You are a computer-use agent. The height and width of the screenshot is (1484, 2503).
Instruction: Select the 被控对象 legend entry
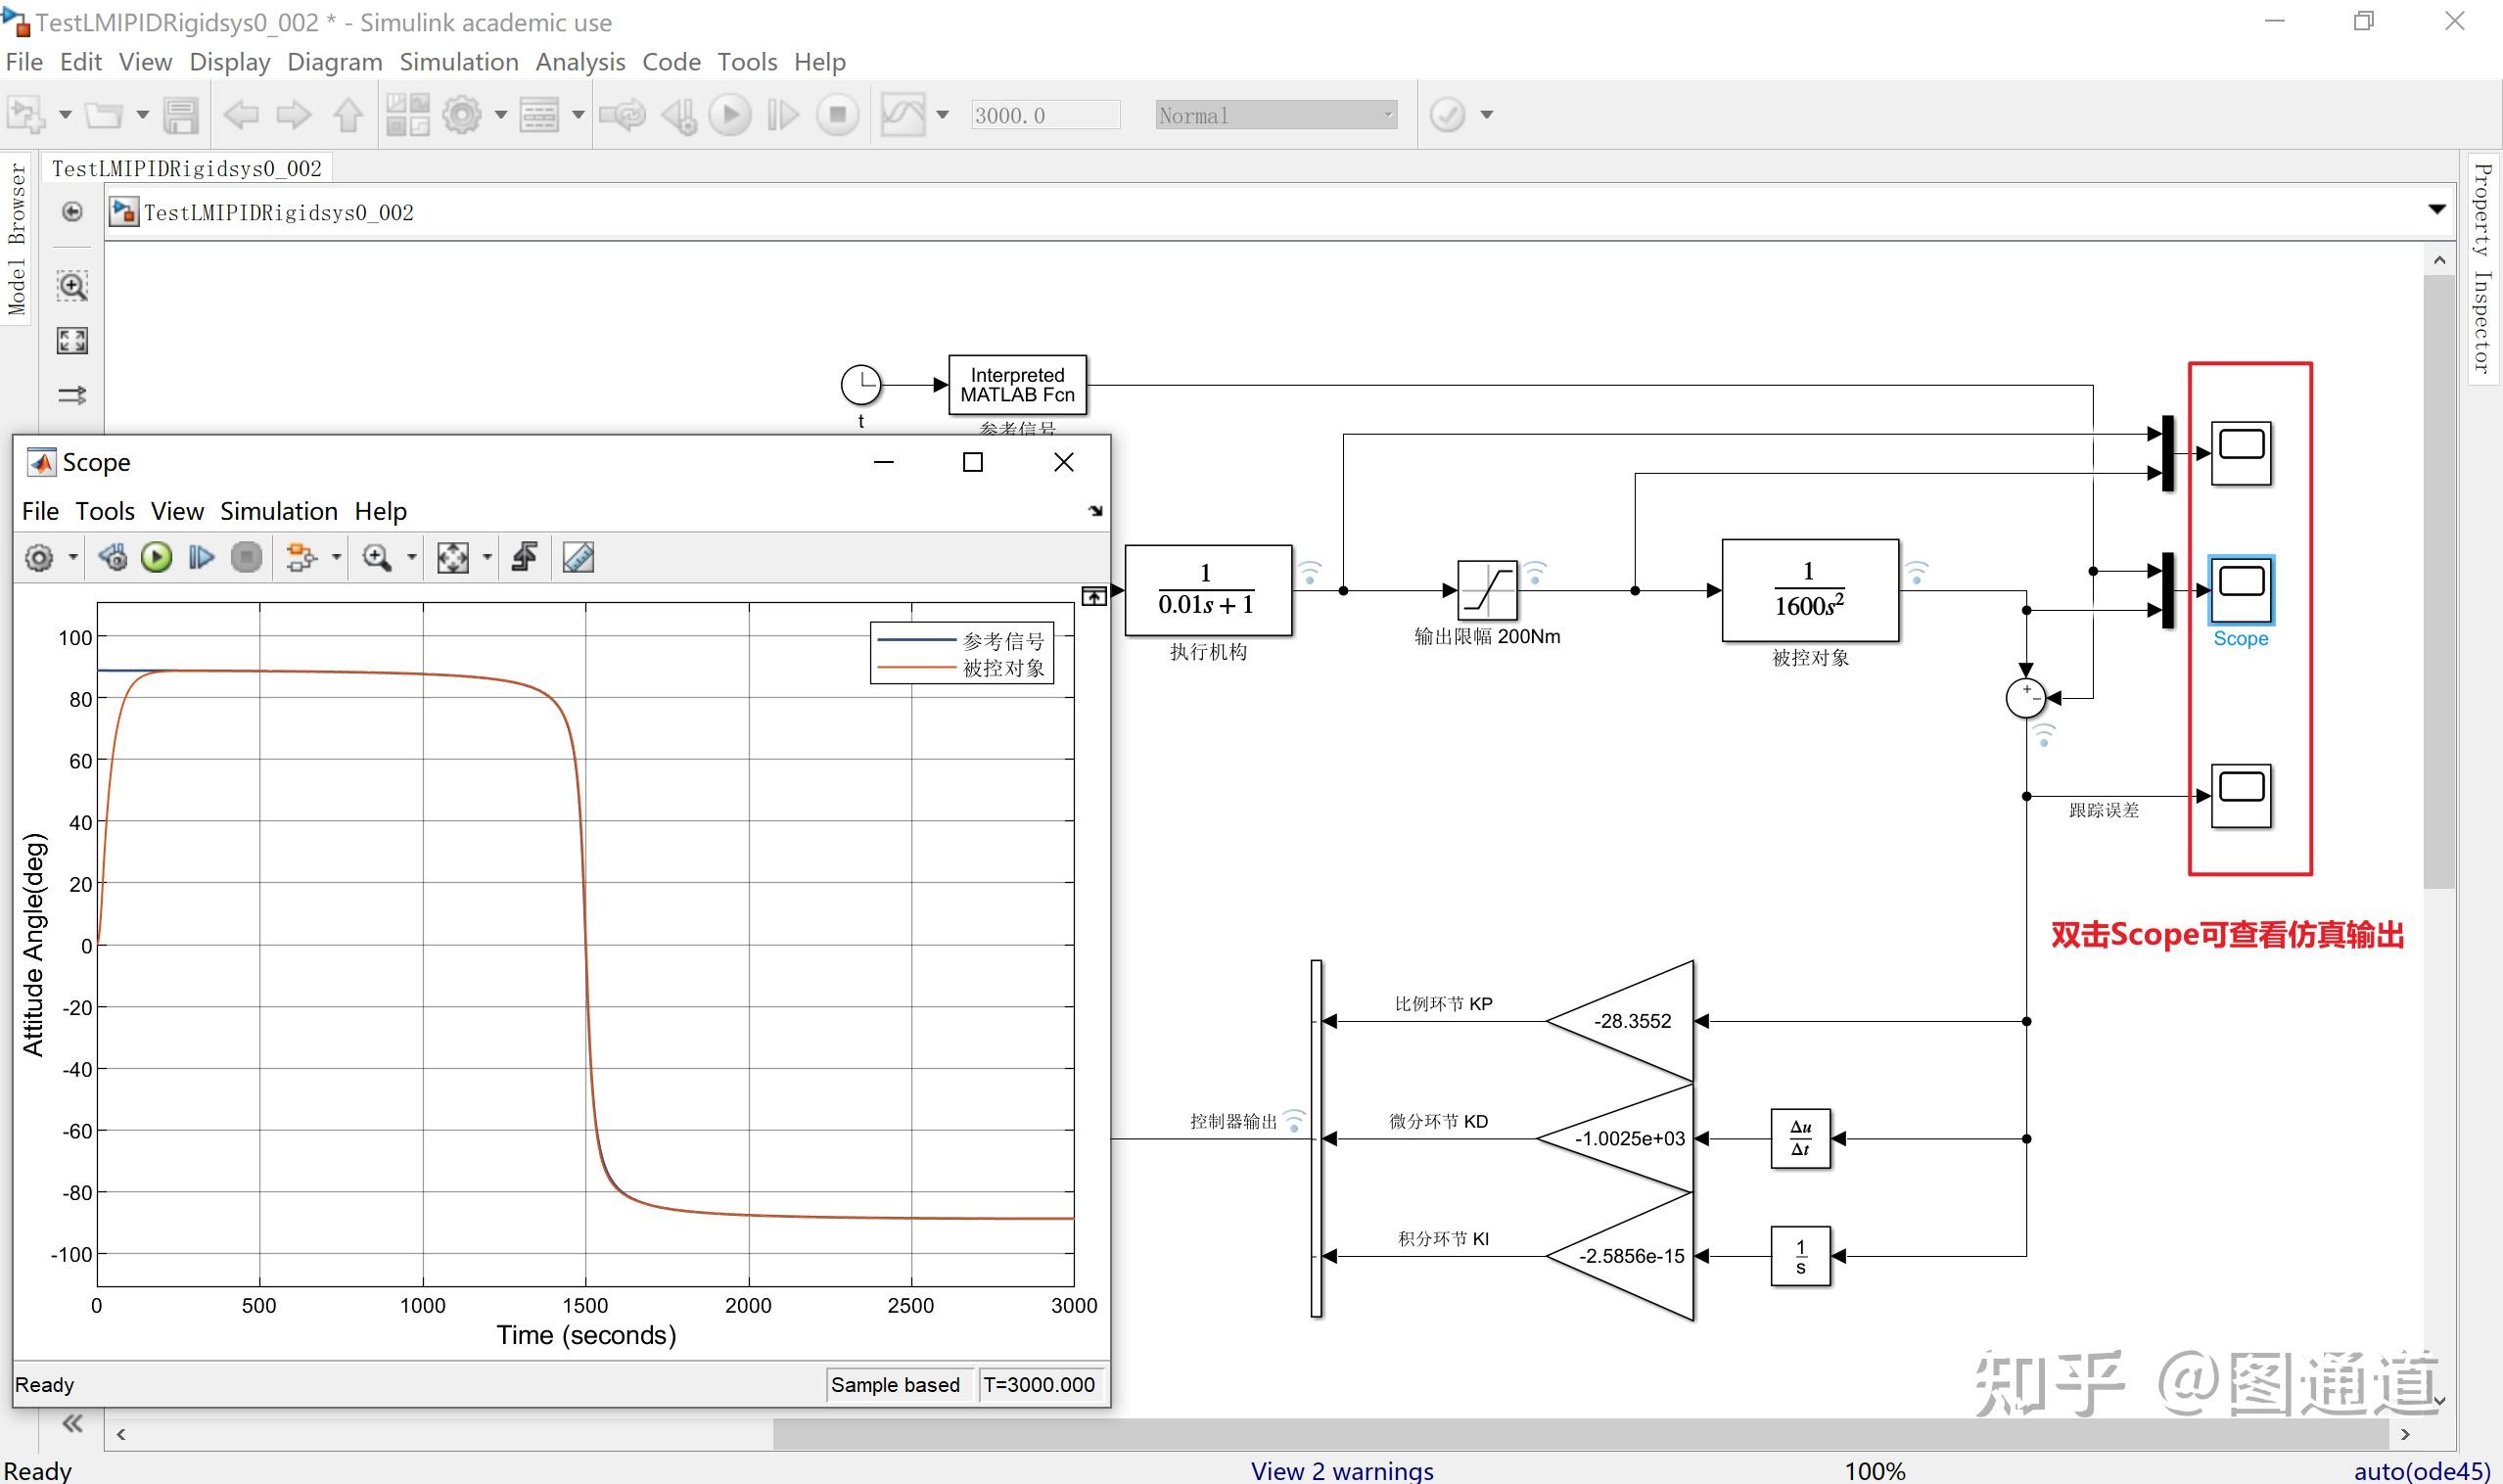tap(1003, 668)
